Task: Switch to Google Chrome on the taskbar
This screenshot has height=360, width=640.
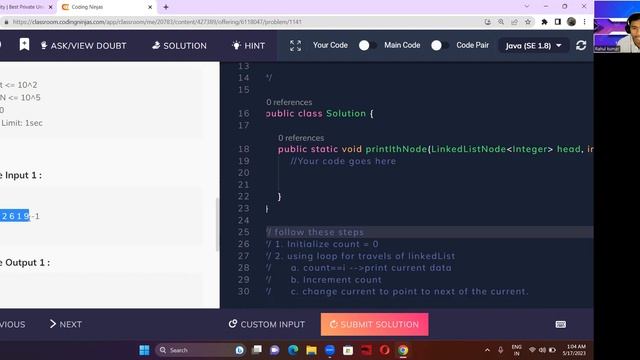Action: click(403, 350)
